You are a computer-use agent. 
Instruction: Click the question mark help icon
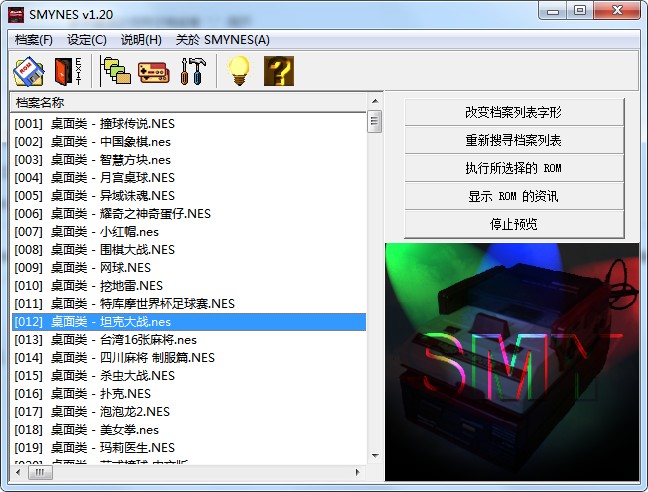pyautogui.click(x=279, y=71)
